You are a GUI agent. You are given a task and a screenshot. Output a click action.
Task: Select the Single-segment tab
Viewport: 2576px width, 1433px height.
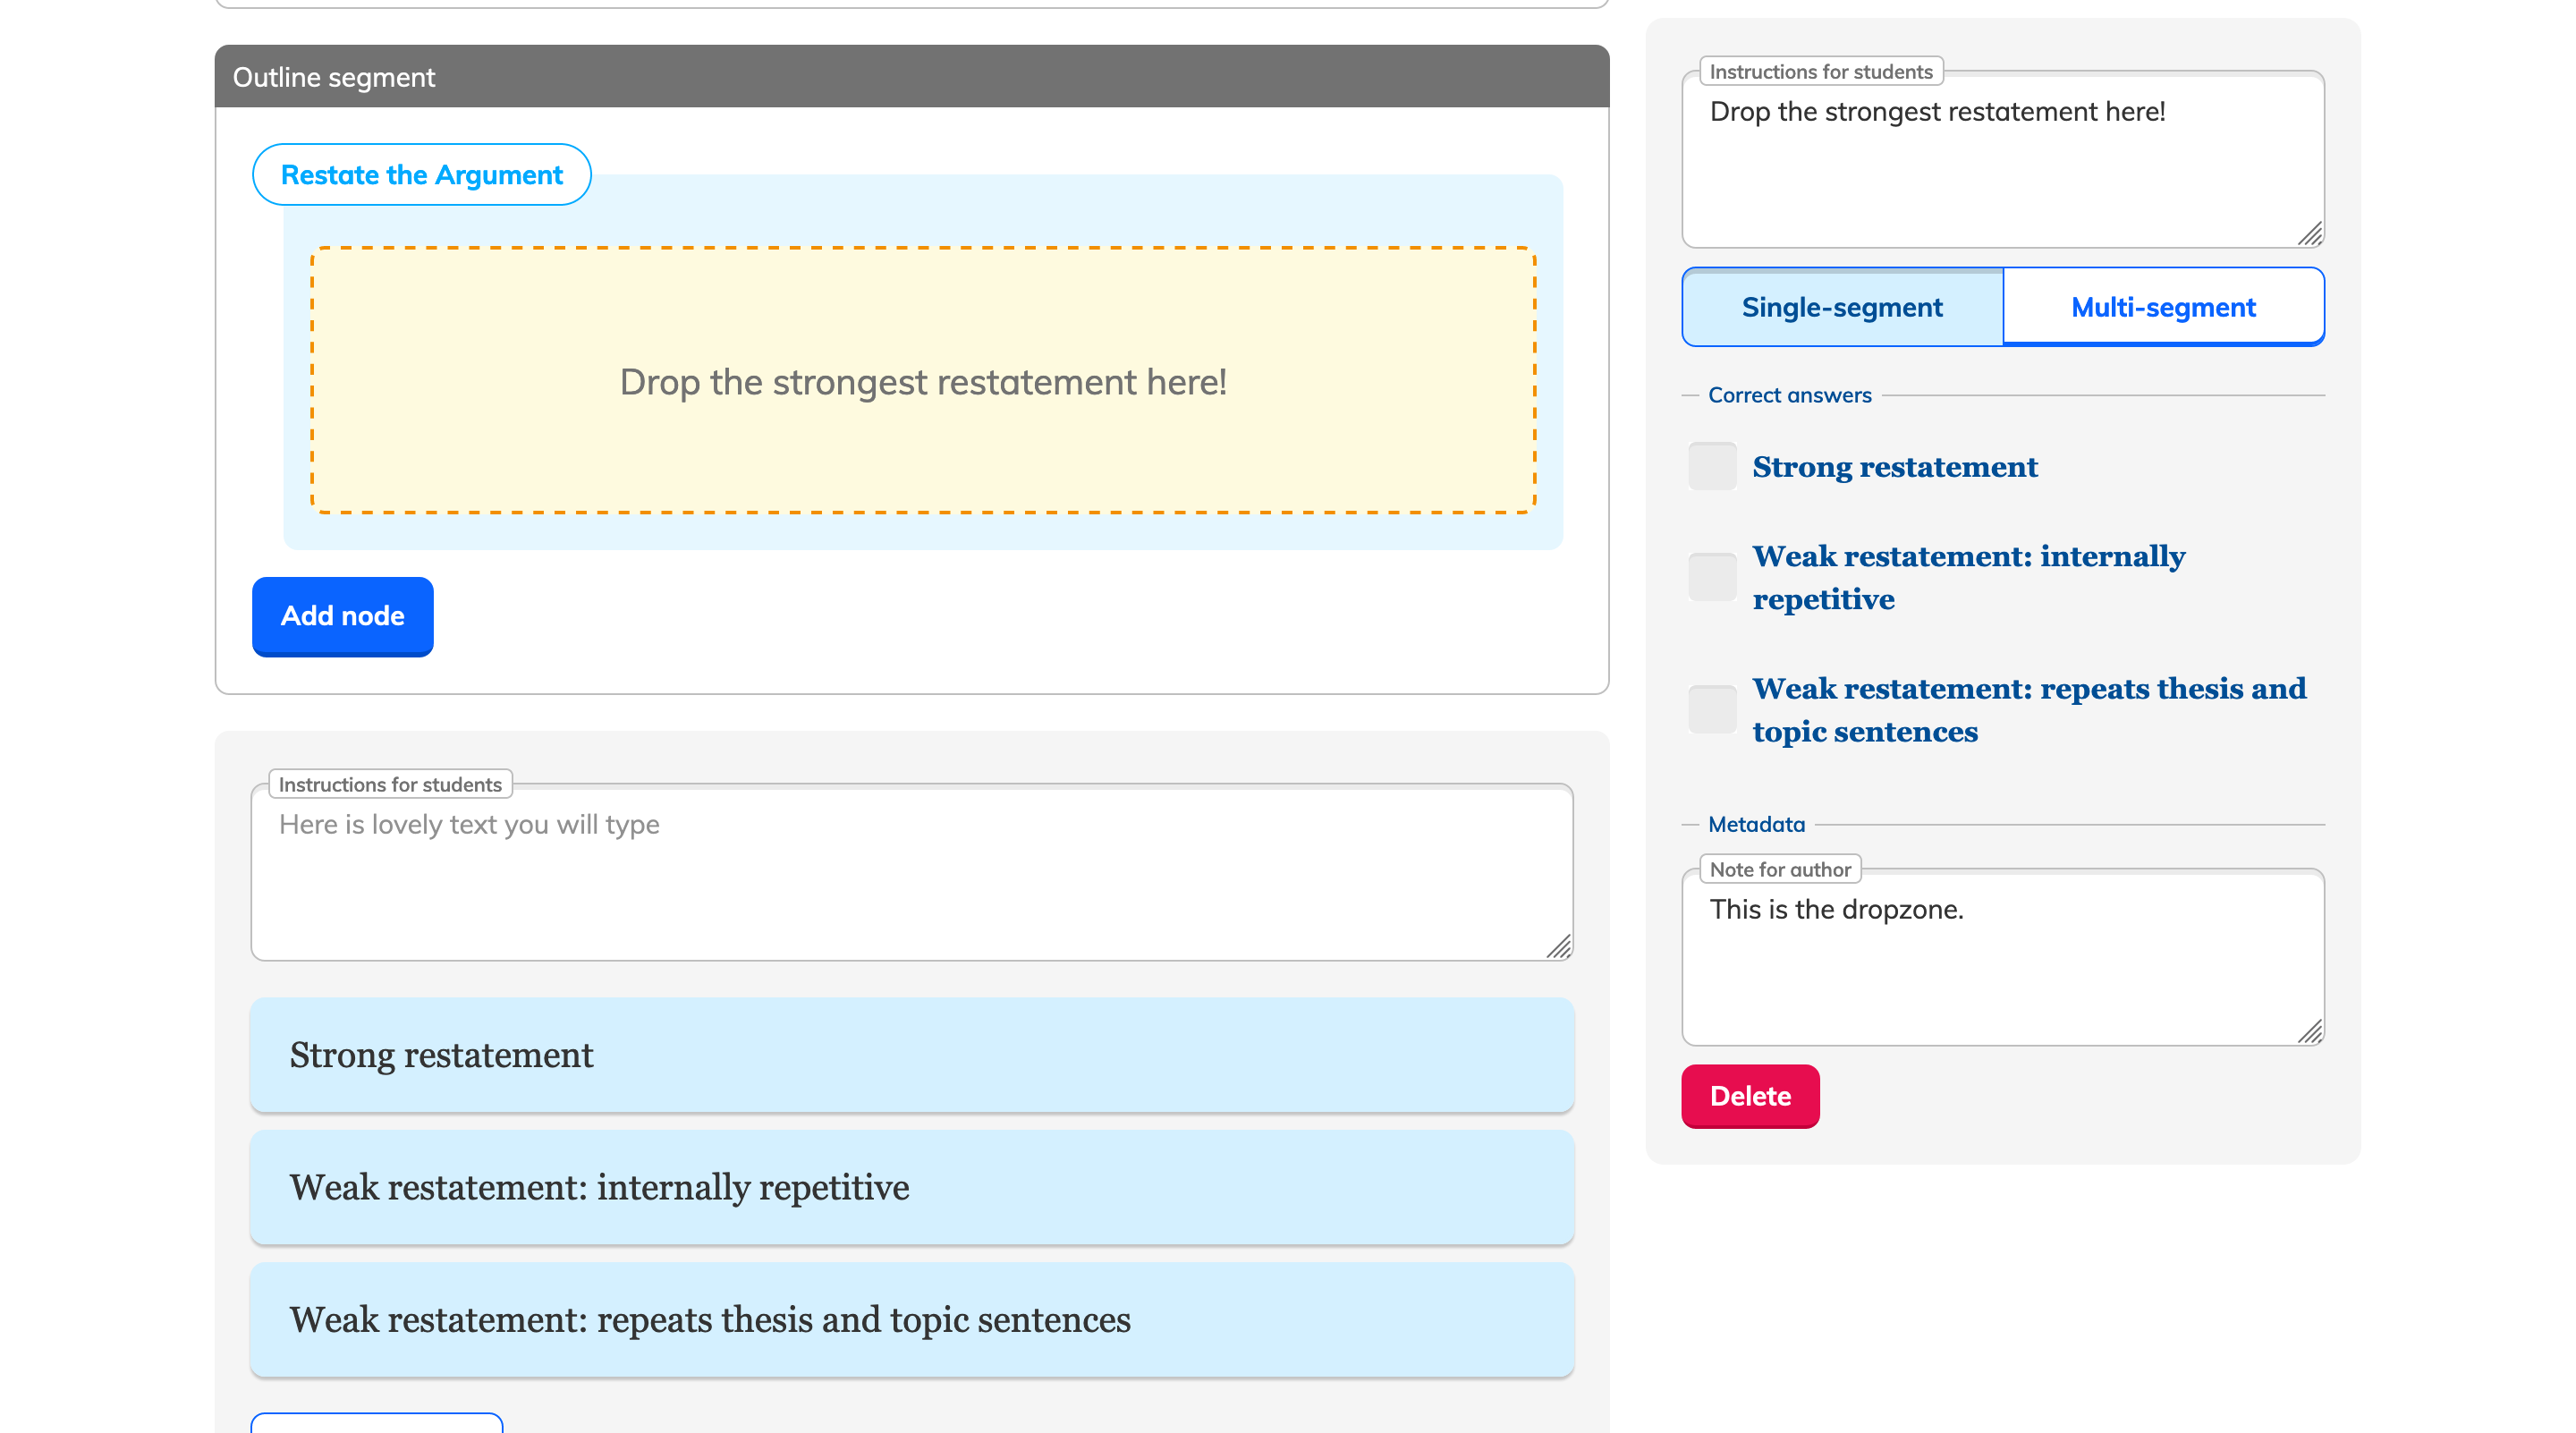point(1842,307)
